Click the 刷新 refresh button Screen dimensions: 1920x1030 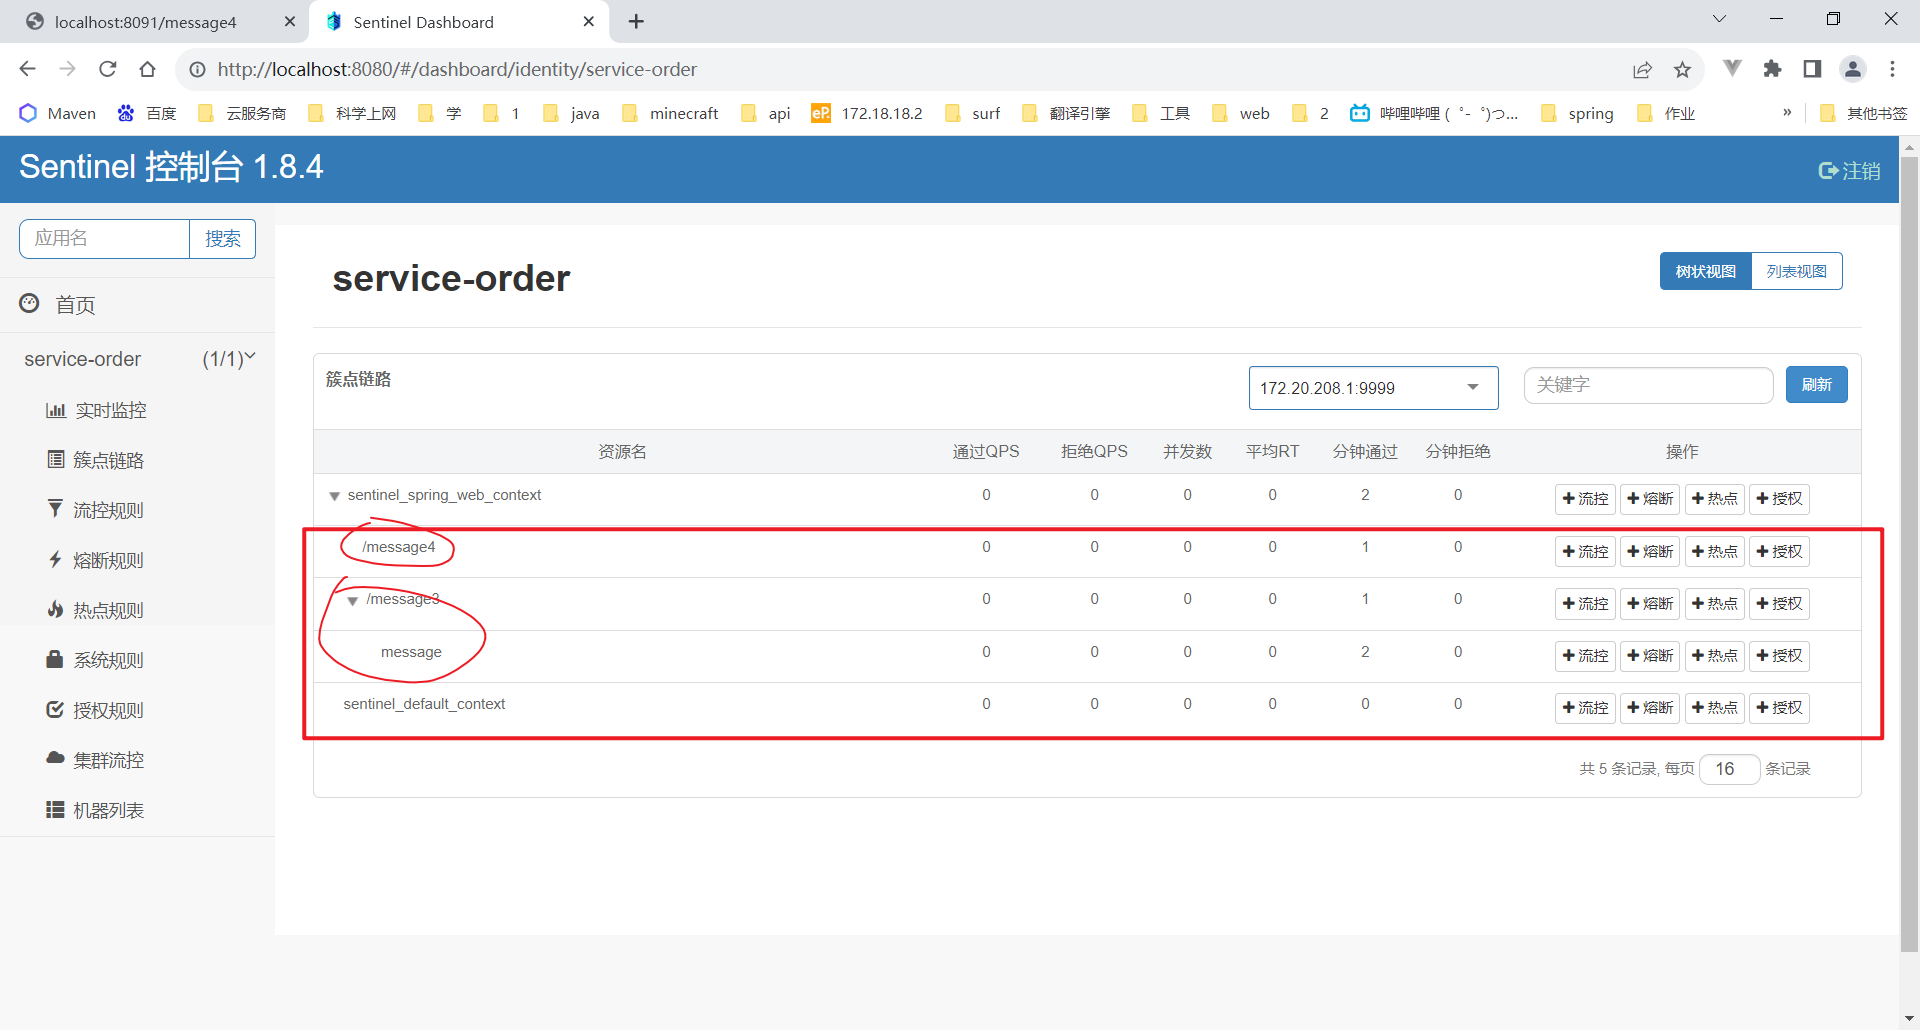pyautogui.click(x=1817, y=385)
